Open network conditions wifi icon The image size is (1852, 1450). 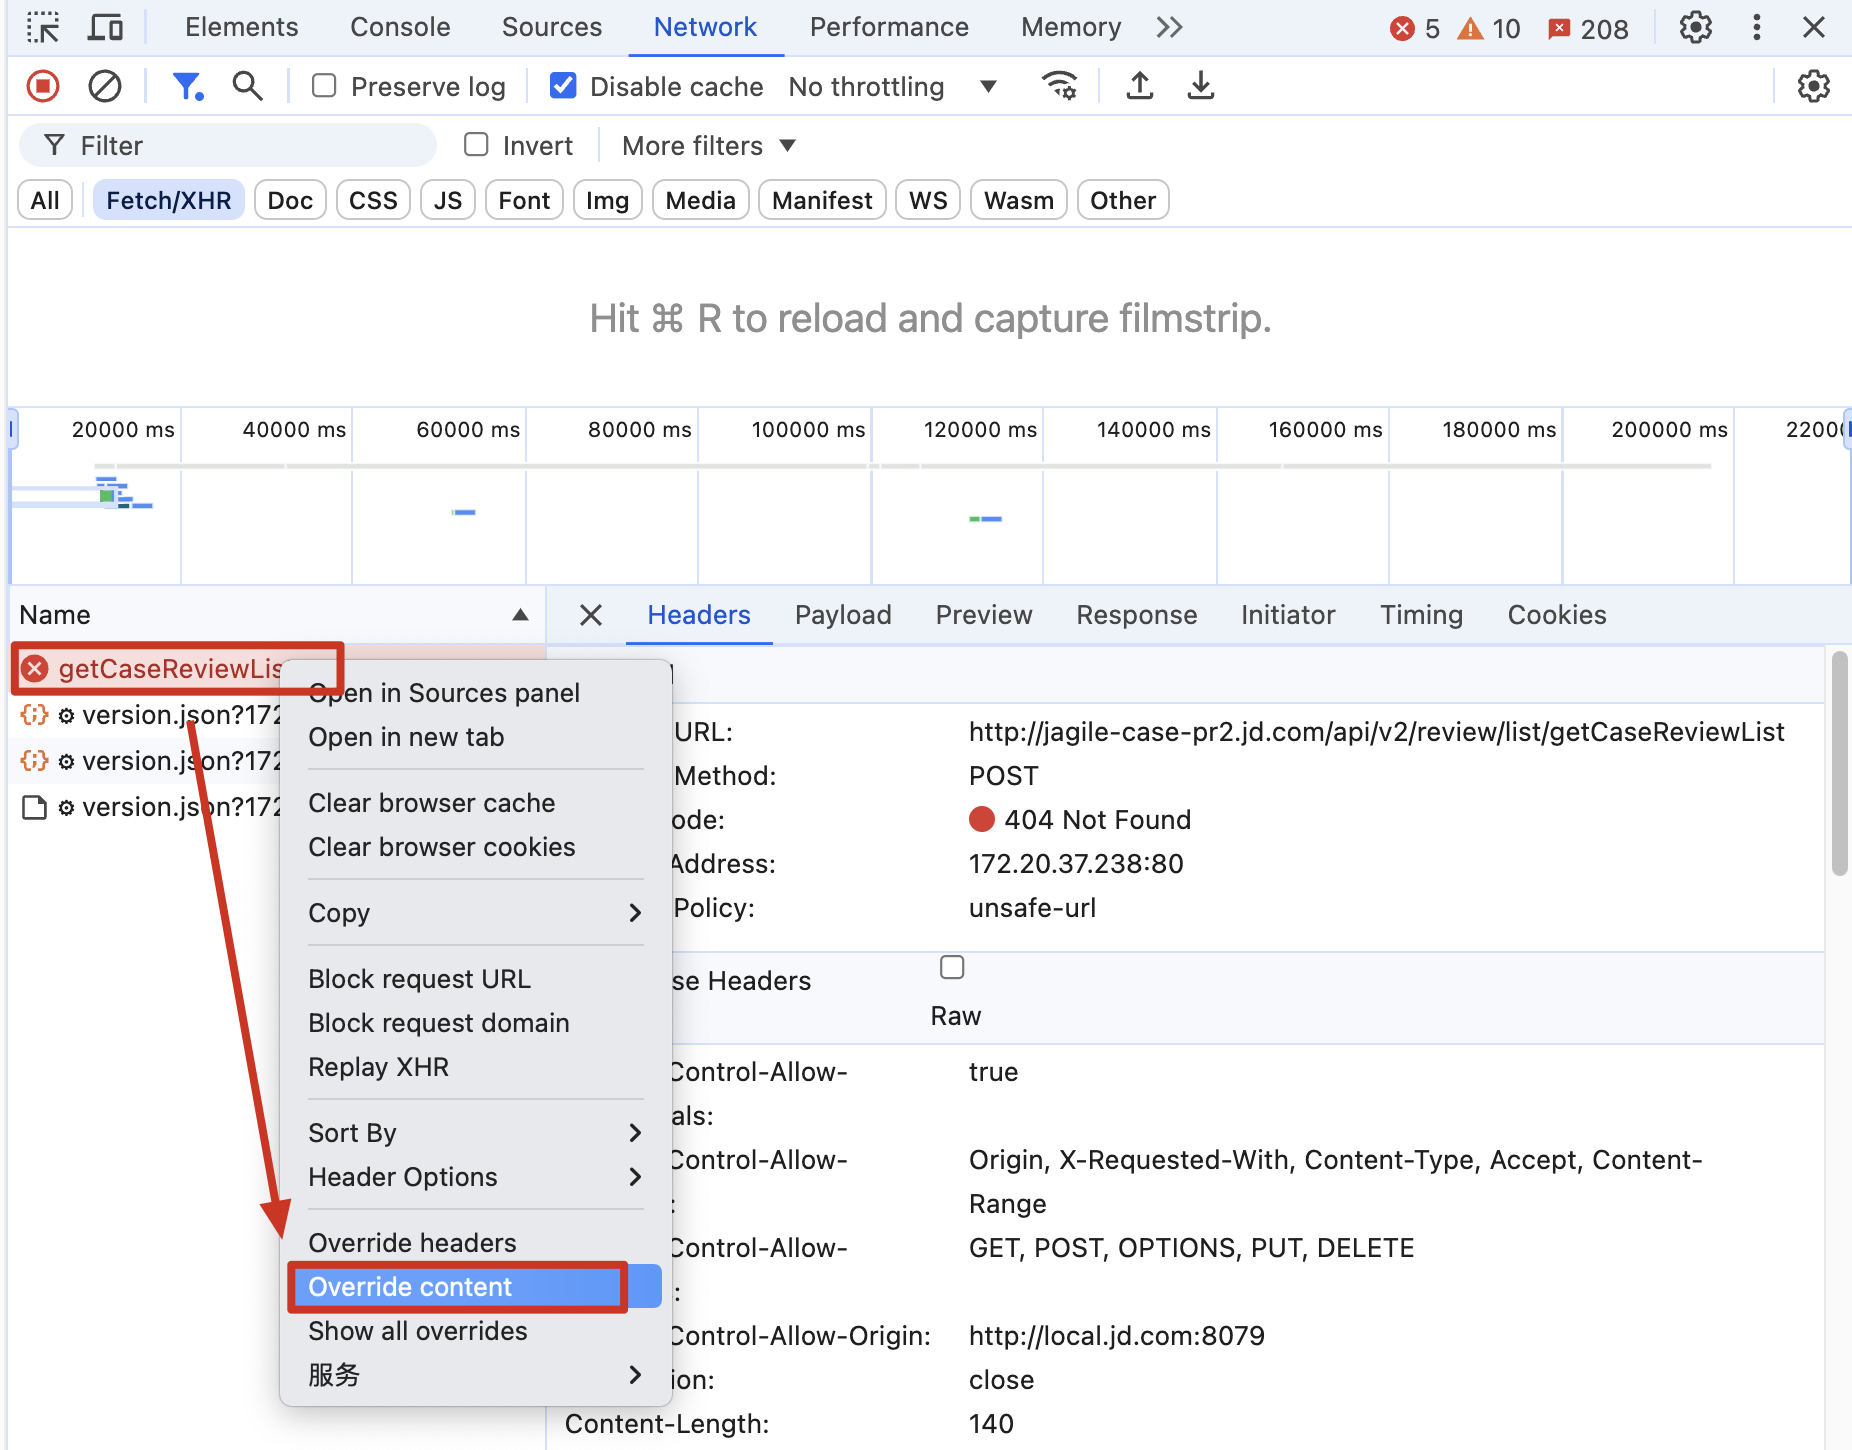point(1059,87)
